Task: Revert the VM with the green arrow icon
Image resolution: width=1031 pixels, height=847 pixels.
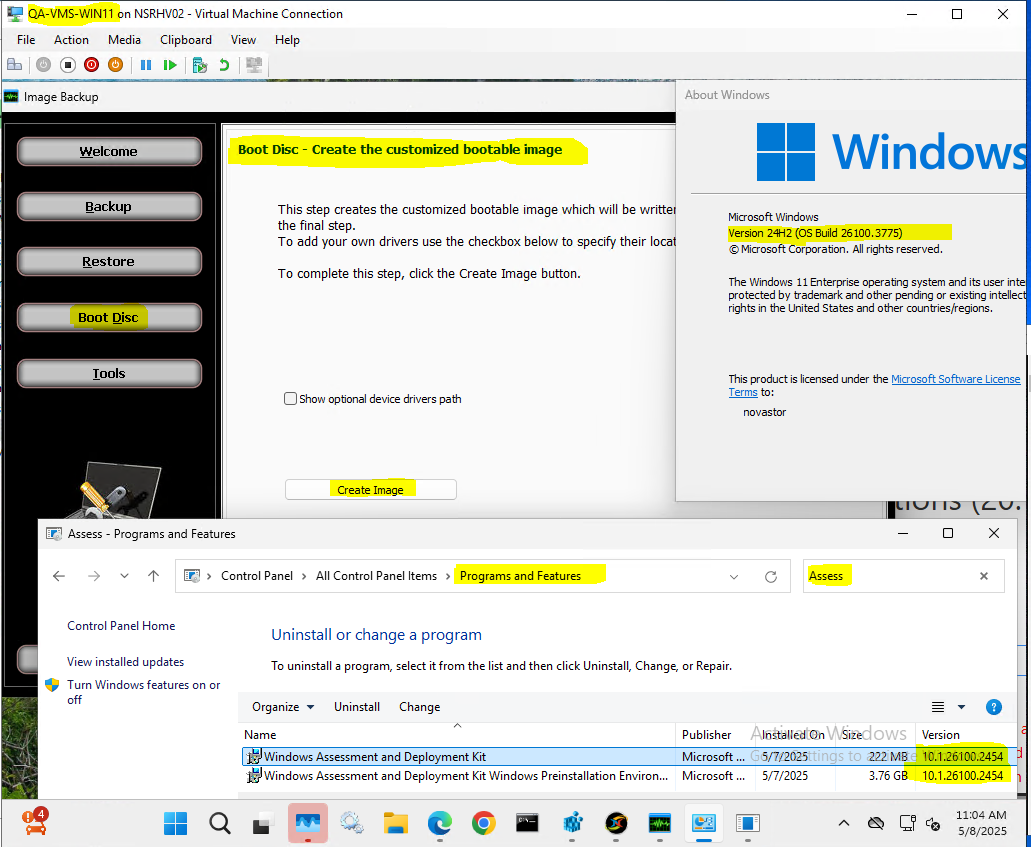Action: [x=224, y=64]
